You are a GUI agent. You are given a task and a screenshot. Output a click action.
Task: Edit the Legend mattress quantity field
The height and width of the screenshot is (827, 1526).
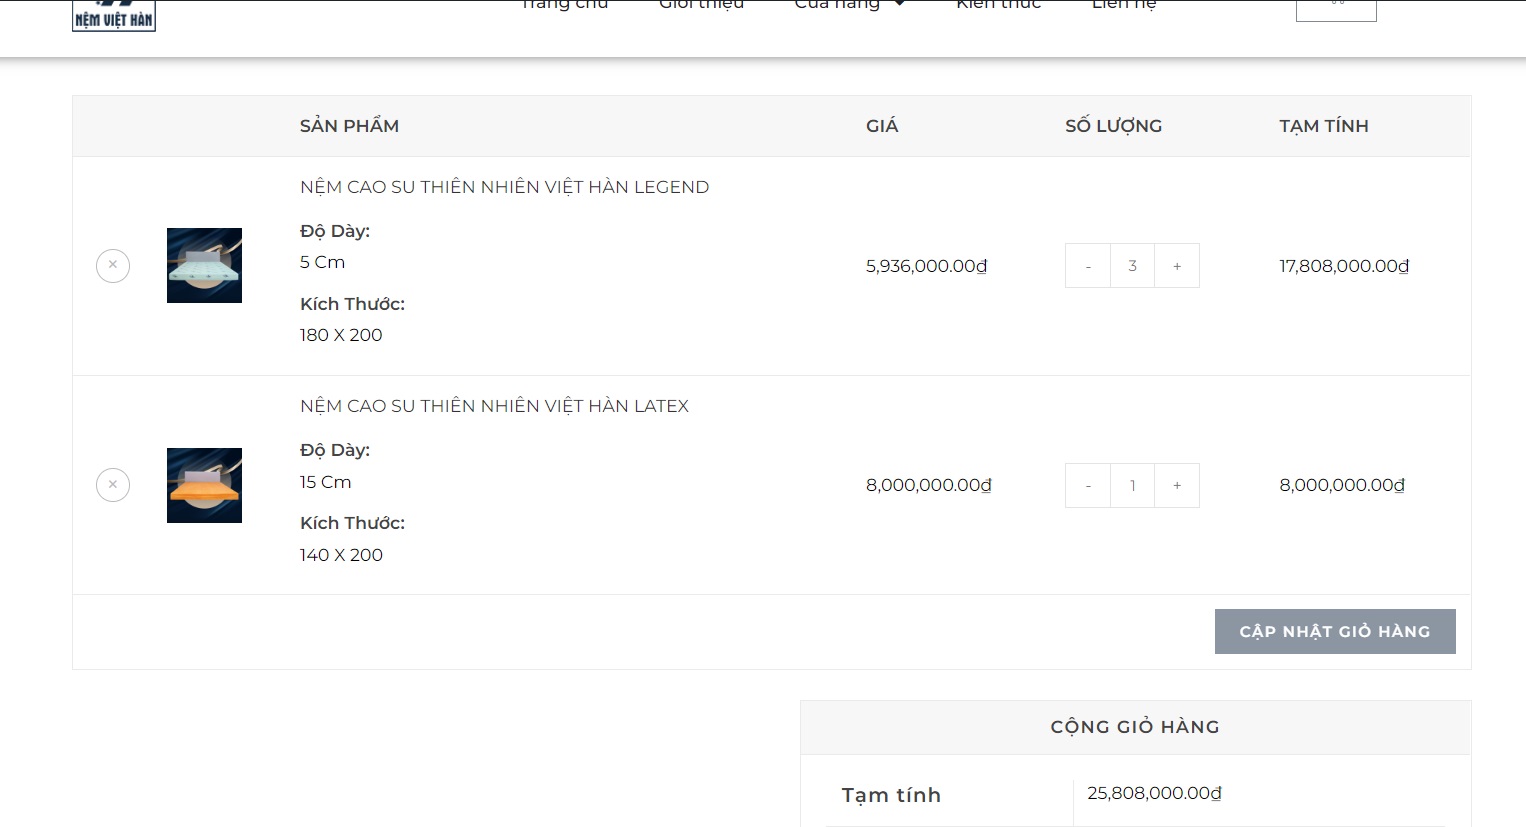tap(1132, 266)
